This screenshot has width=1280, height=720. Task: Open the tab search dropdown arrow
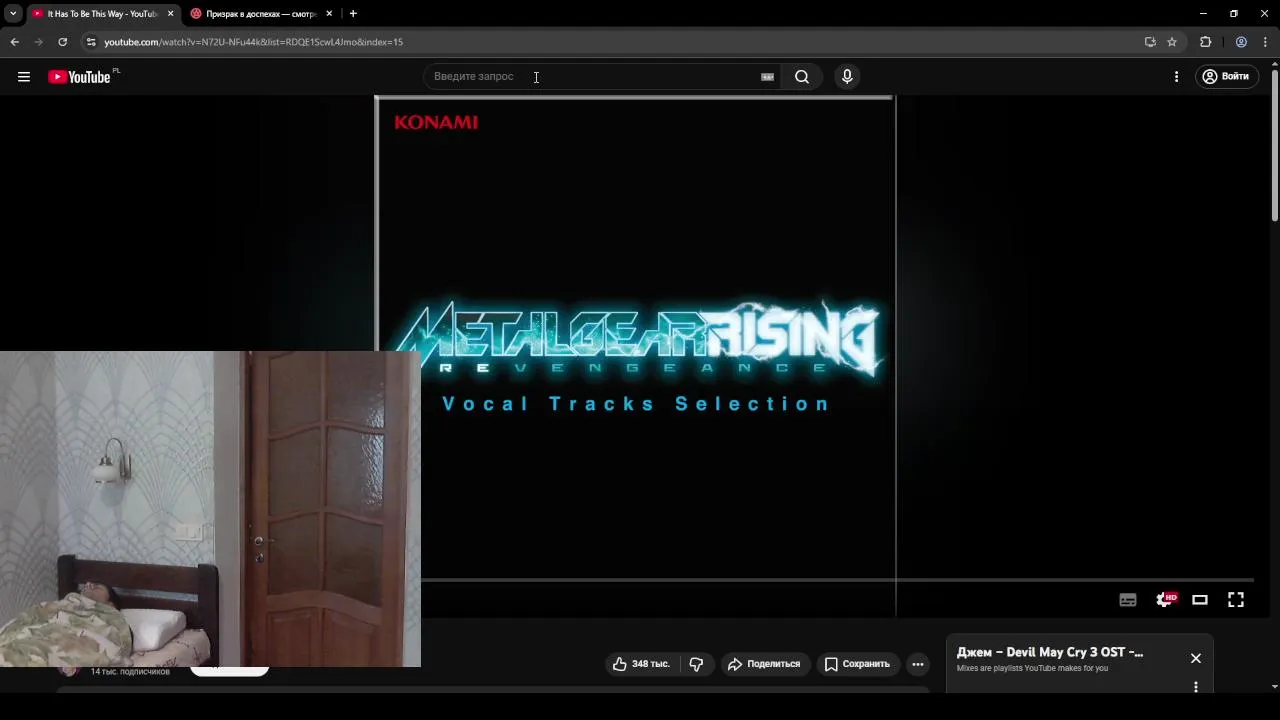coord(13,14)
